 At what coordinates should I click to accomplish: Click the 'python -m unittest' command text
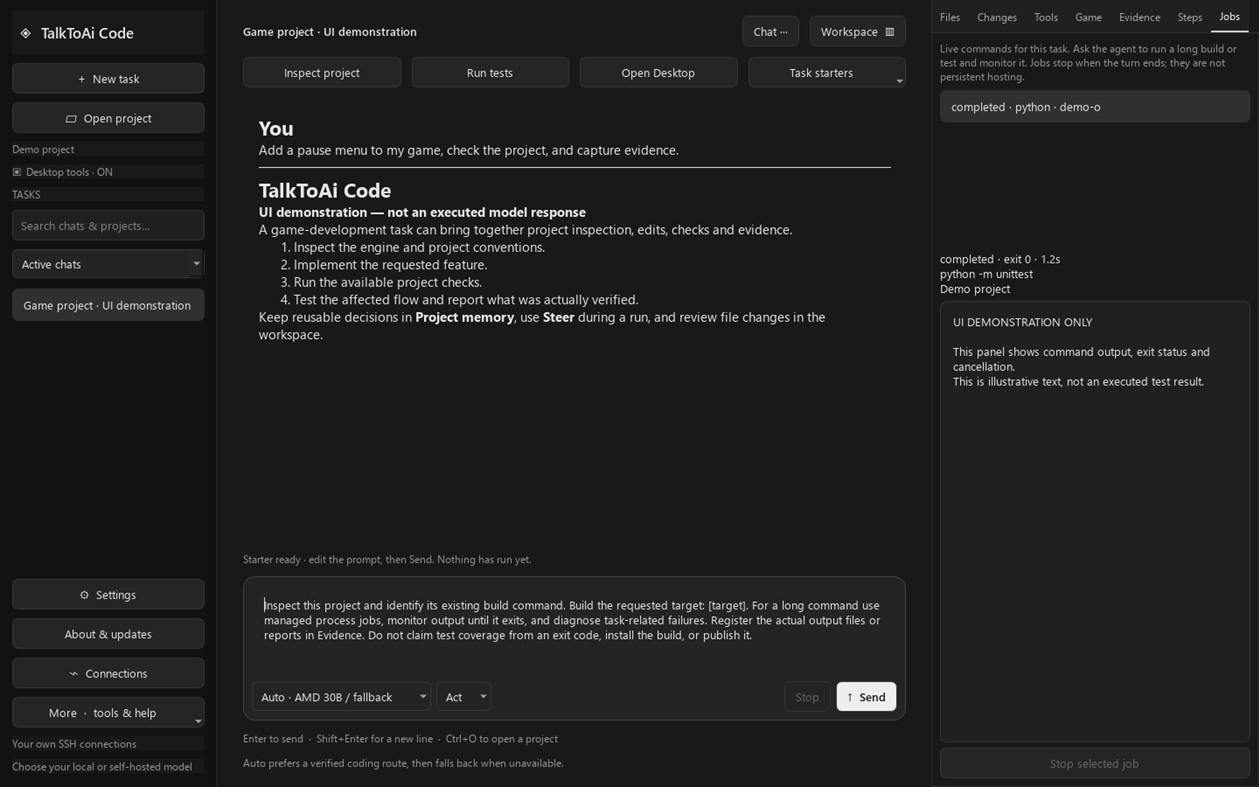pos(986,274)
